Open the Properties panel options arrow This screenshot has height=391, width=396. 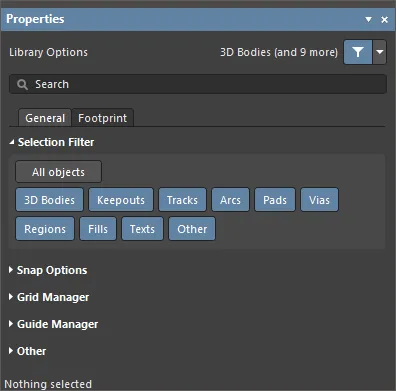pyautogui.click(x=368, y=19)
